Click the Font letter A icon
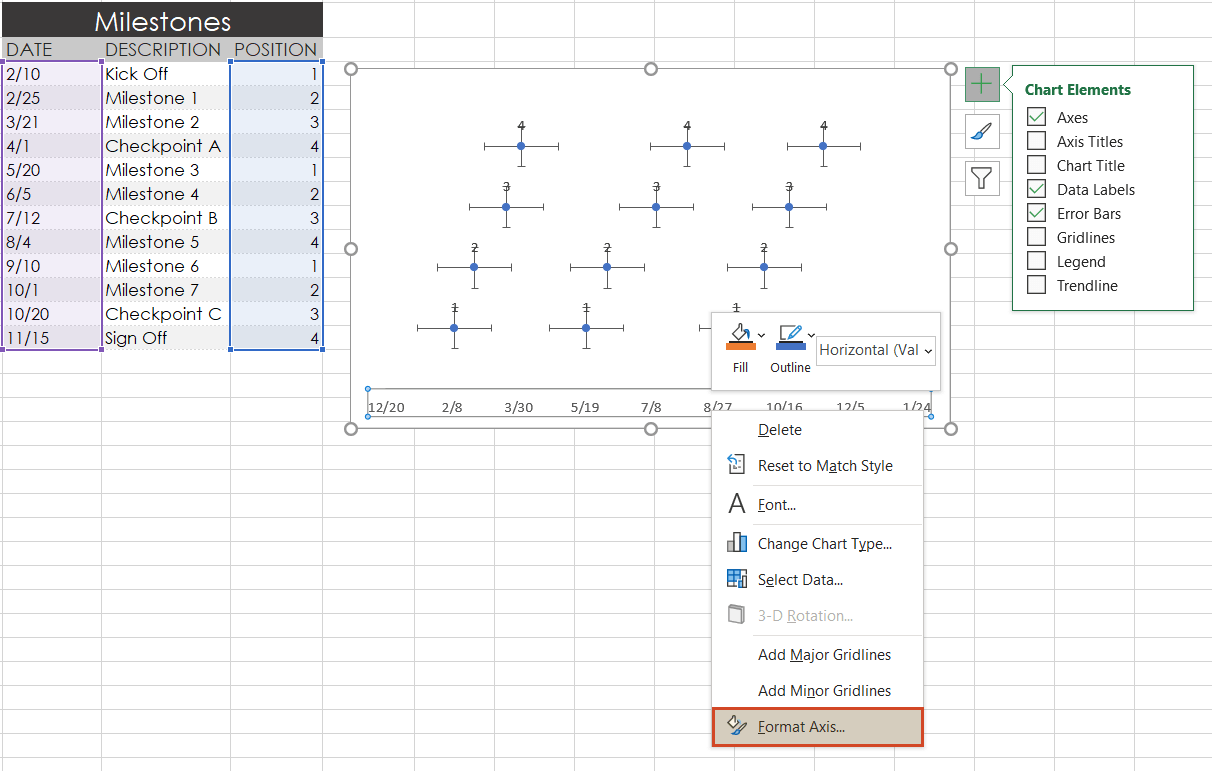The width and height of the screenshot is (1212, 771). pyautogui.click(x=736, y=504)
